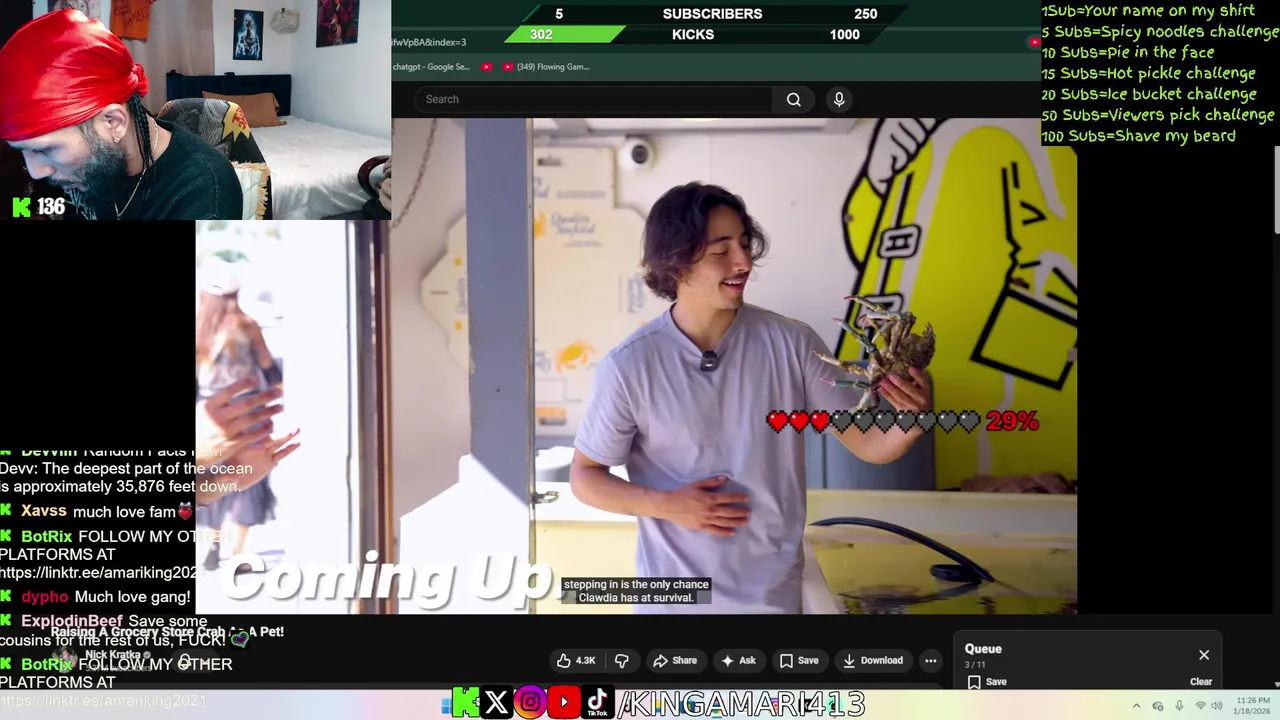Close the Queue panel with X
Image resolution: width=1280 pixels, height=720 pixels.
coord(1204,655)
